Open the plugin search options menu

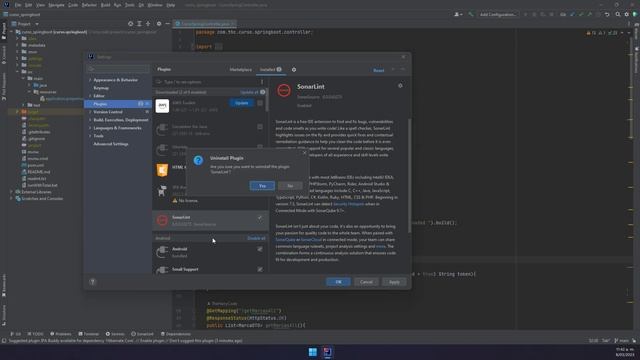[262, 82]
